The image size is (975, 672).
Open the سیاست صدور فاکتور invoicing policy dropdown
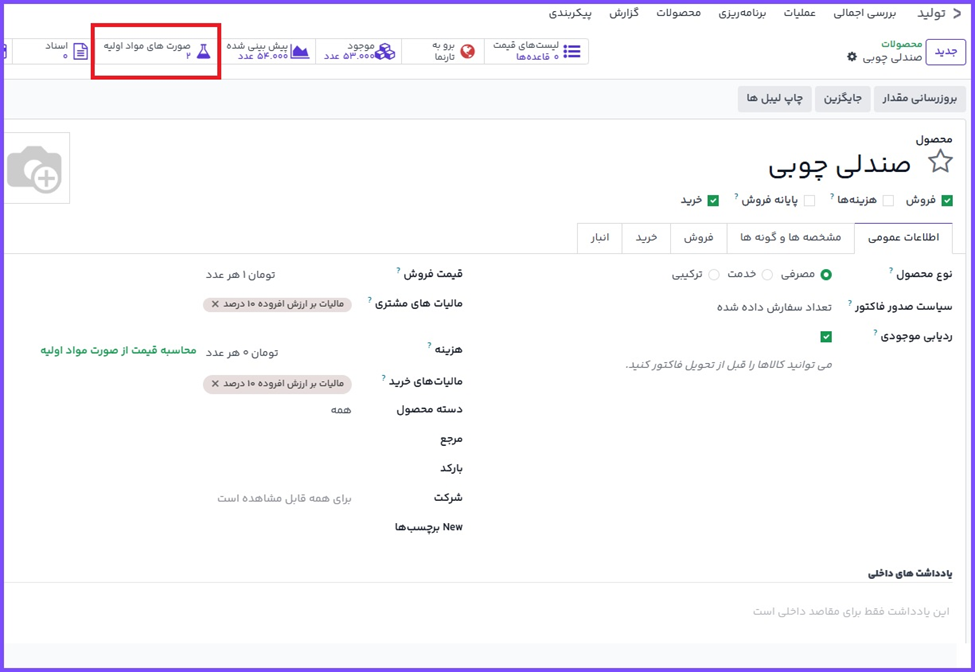[x=774, y=307]
